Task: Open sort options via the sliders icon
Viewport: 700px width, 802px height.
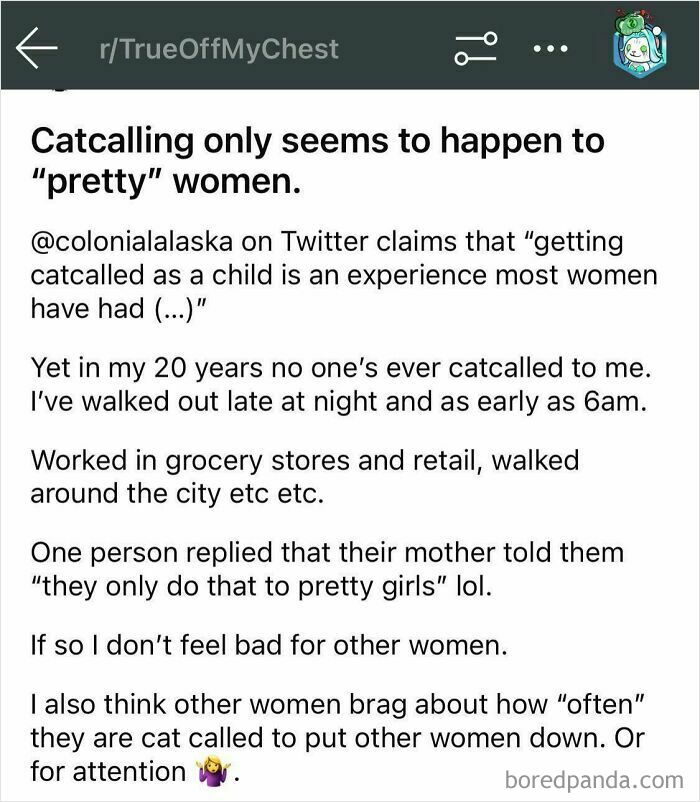Action: pos(477,45)
